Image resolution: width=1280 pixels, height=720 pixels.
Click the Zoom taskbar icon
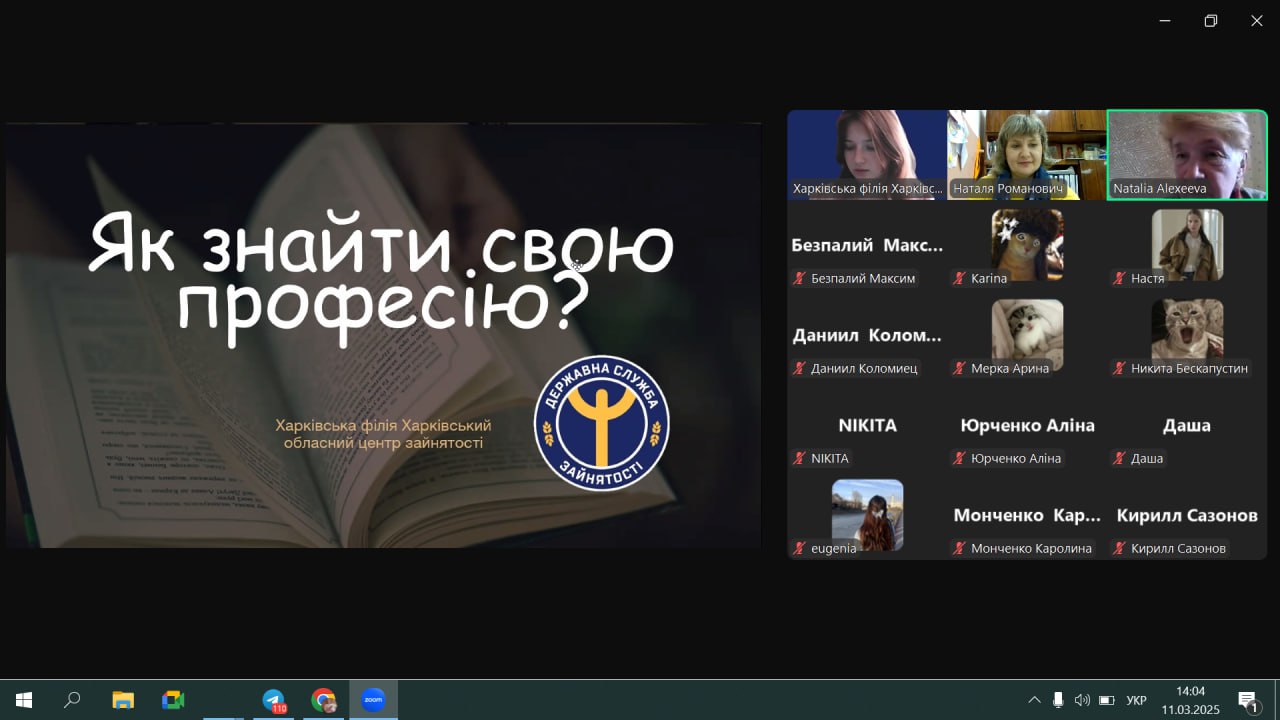373,700
